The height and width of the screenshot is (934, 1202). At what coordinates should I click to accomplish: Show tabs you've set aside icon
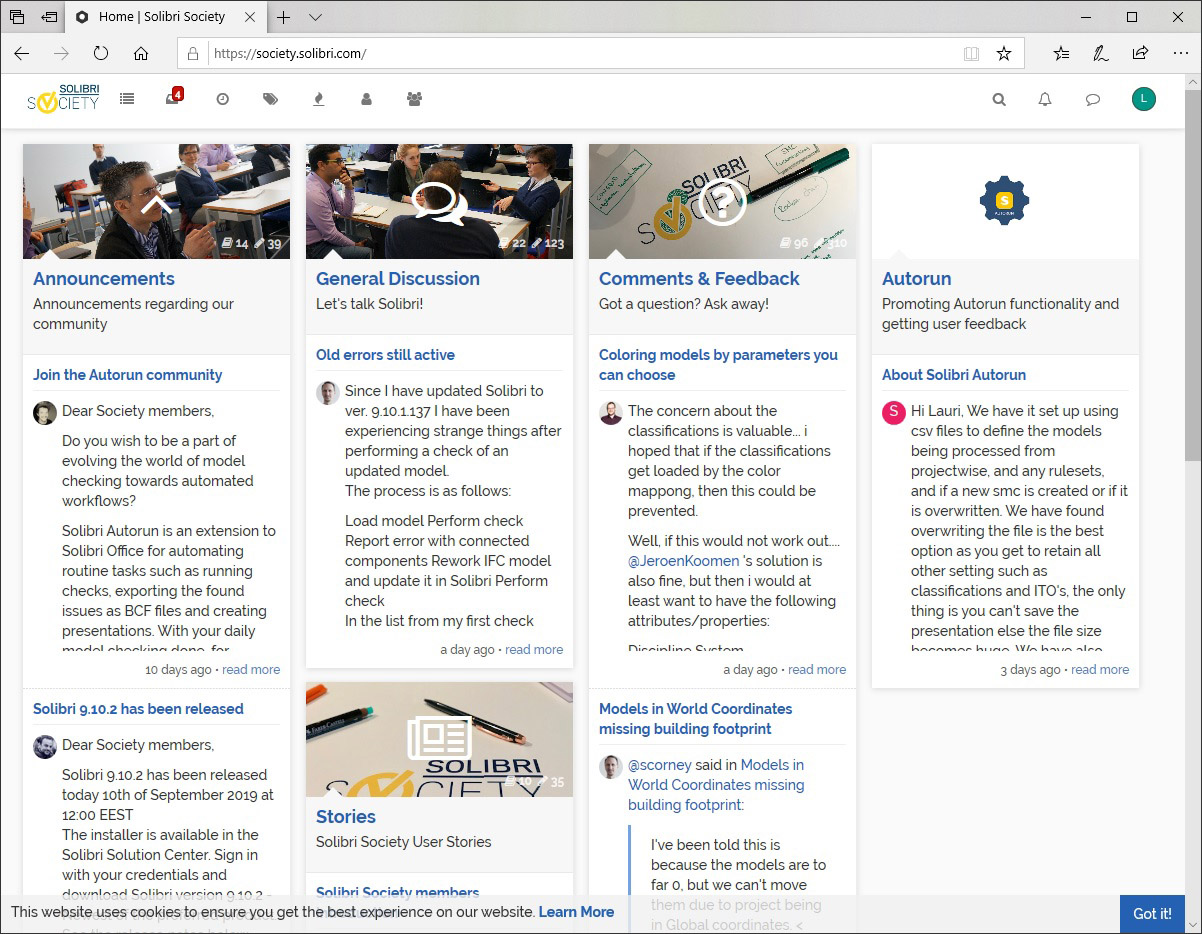pyautogui.click(x=17, y=17)
